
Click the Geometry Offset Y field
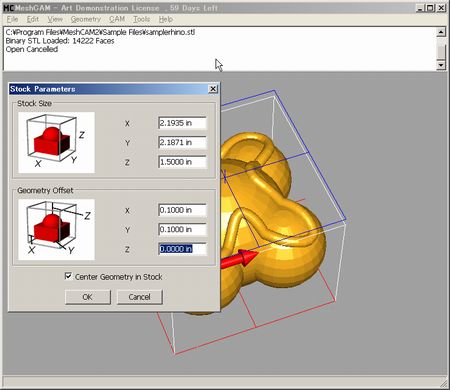tap(182, 229)
